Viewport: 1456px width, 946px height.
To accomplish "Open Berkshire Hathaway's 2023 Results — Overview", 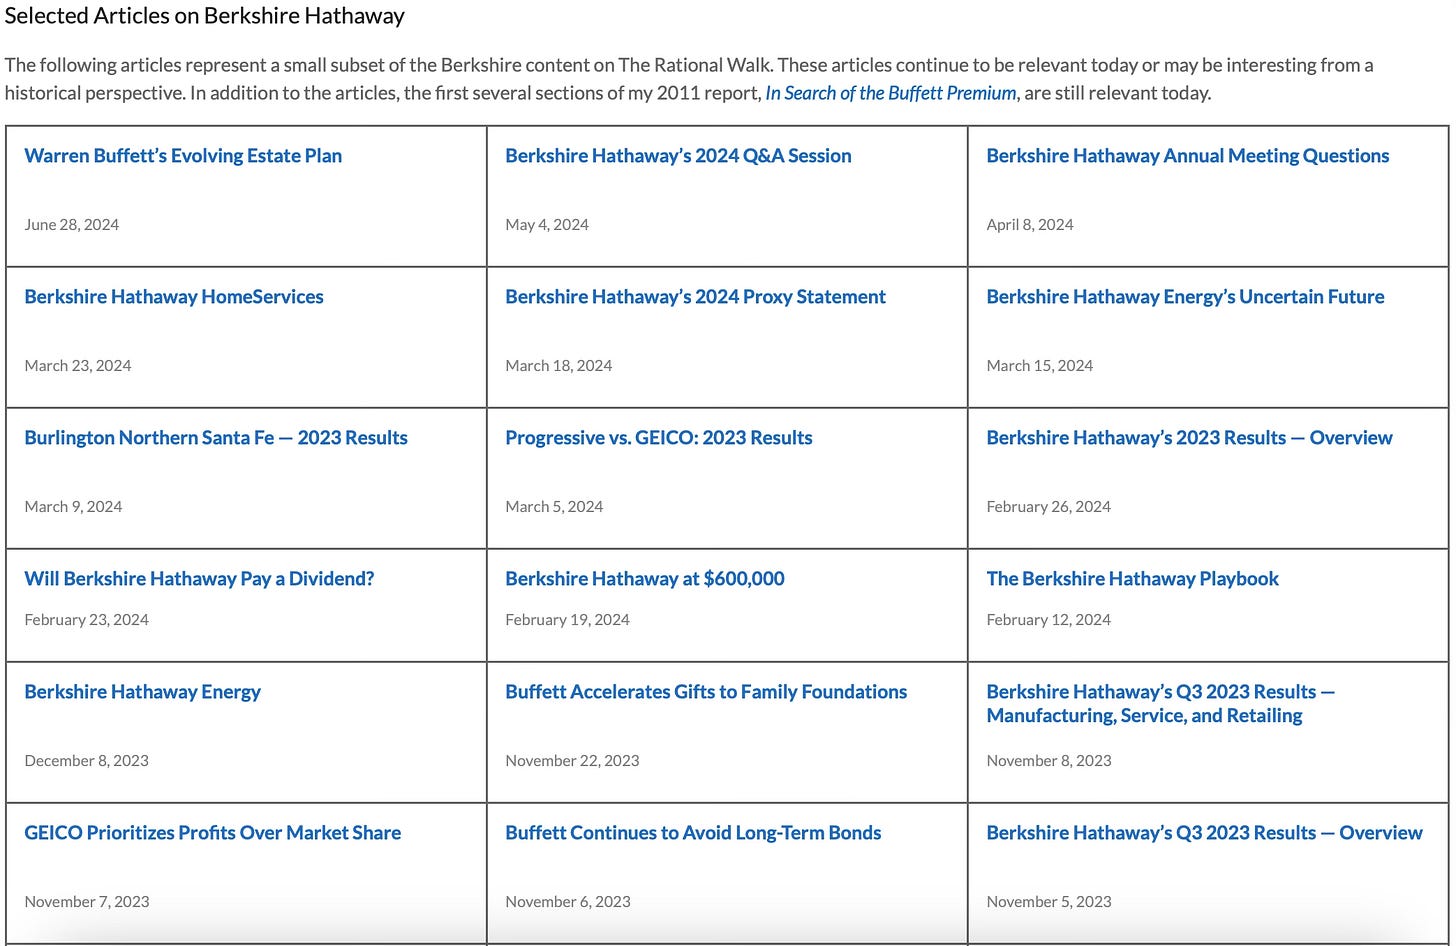I will [1189, 438].
